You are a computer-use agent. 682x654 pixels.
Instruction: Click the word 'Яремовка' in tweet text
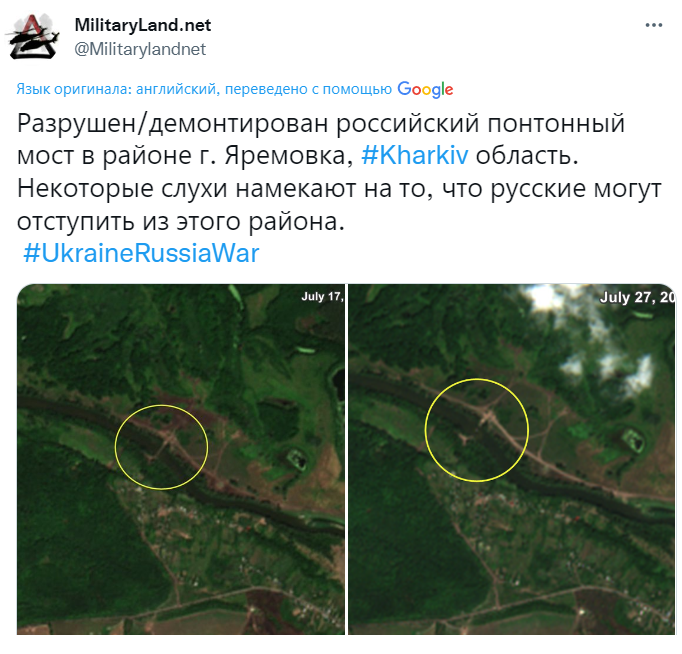[x=289, y=155]
